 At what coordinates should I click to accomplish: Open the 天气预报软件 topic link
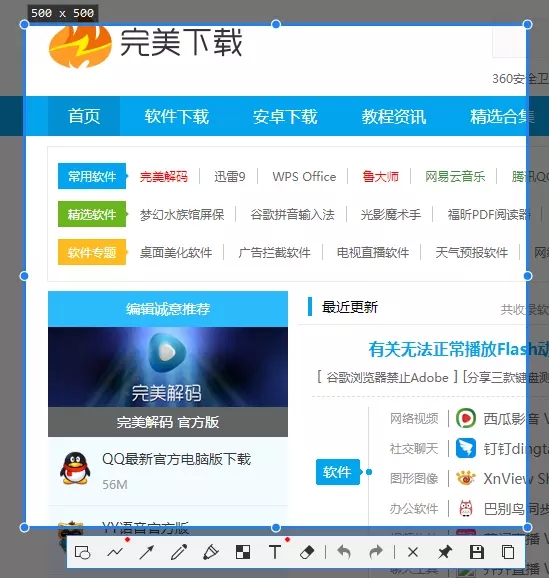tap(472, 253)
